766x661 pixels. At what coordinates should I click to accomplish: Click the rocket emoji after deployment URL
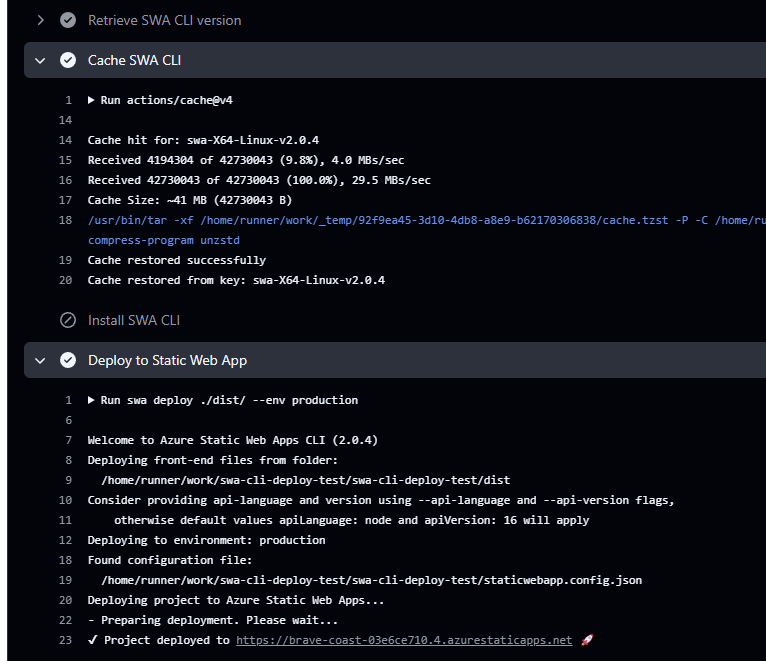pos(587,640)
